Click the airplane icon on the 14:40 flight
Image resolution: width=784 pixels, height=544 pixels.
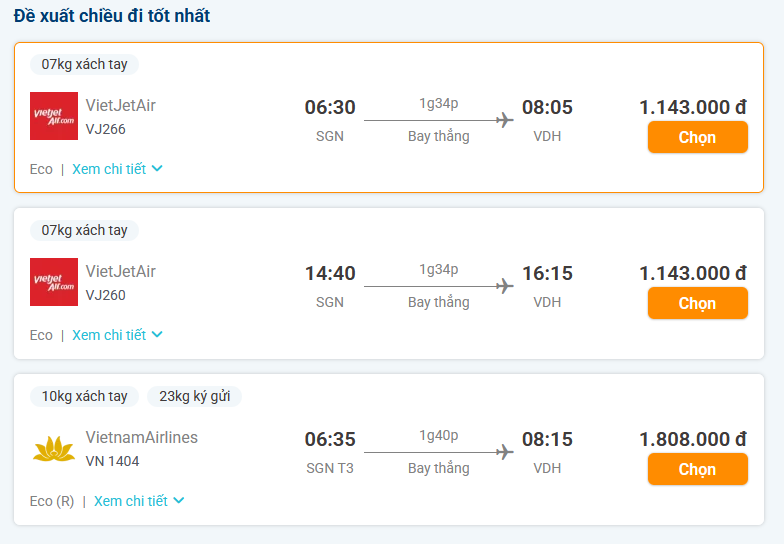pyautogui.click(x=504, y=286)
